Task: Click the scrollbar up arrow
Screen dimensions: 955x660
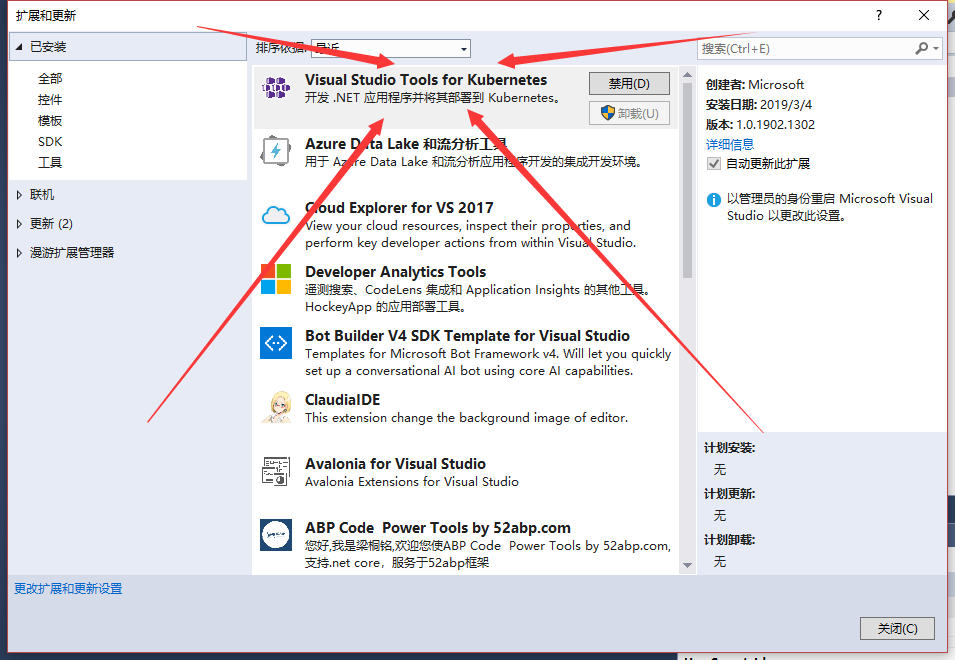Action: [688, 75]
